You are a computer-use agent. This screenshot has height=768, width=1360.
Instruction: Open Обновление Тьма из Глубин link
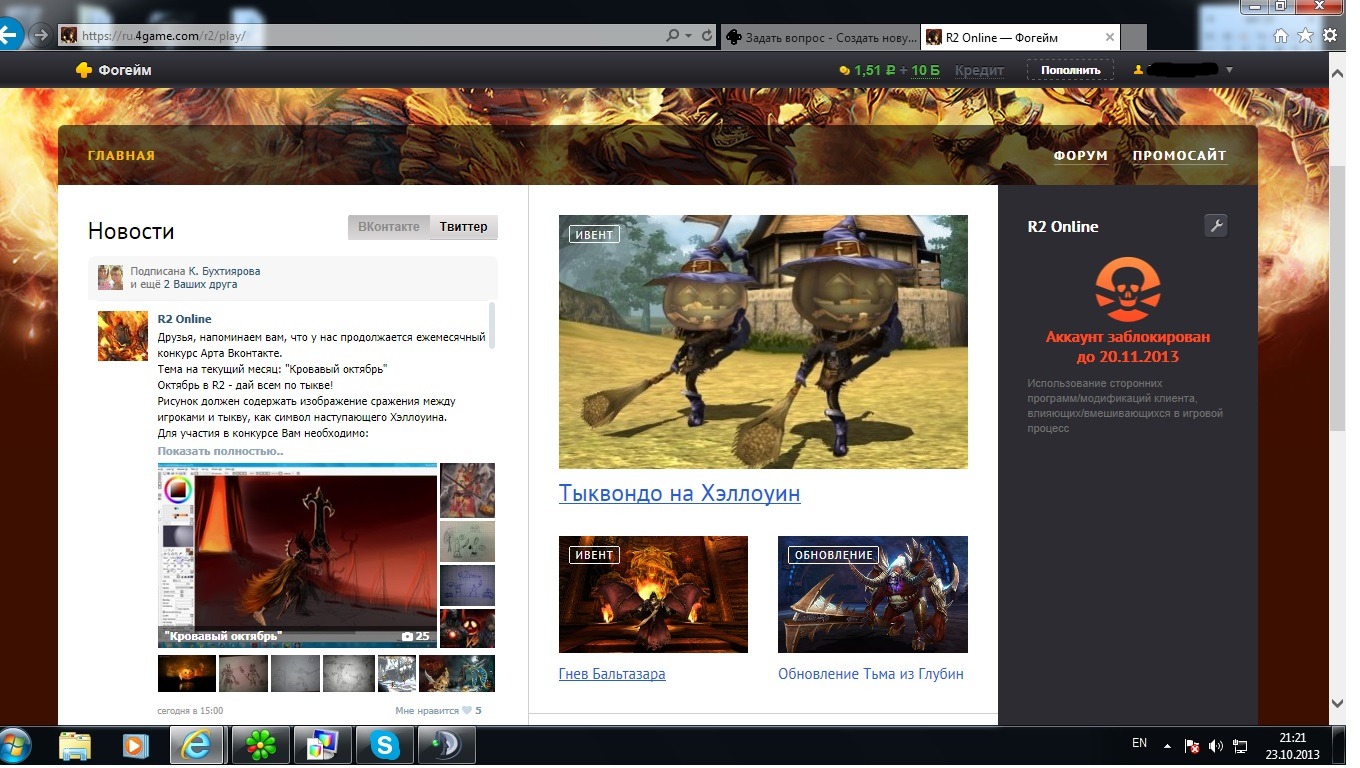tap(871, 674)
